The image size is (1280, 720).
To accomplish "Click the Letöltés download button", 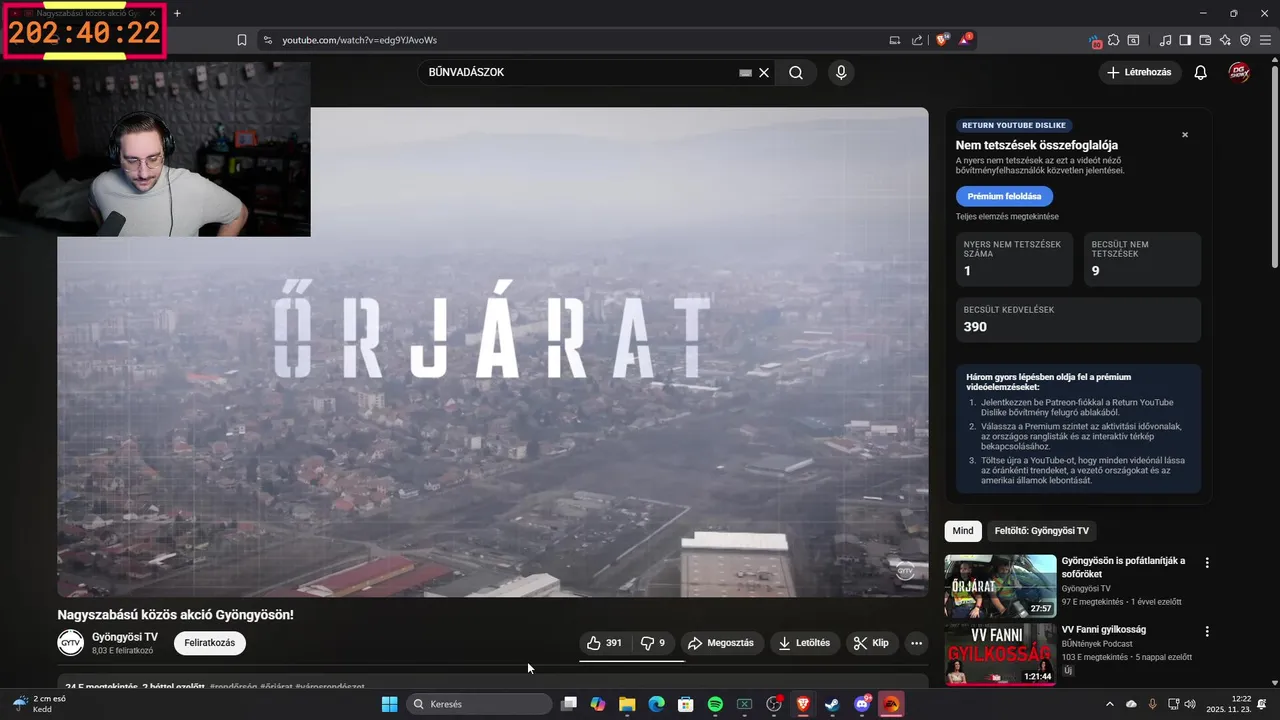I will 805,643.
